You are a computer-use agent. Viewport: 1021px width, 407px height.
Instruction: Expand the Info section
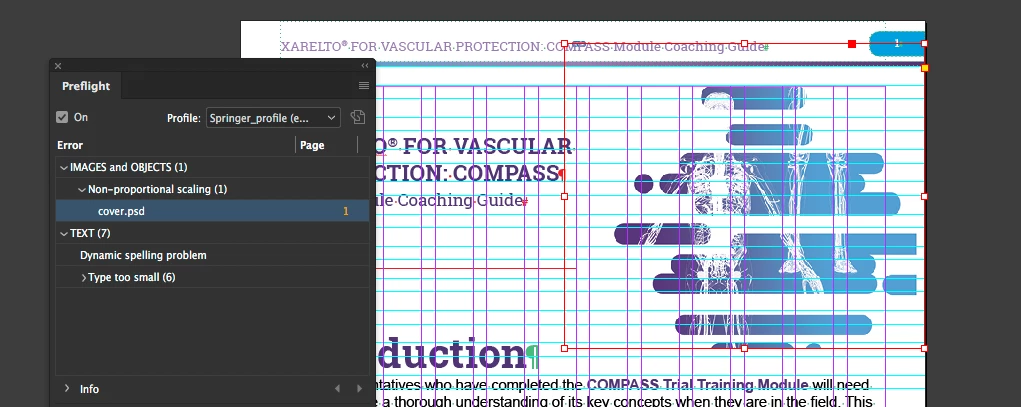point(67,388)
